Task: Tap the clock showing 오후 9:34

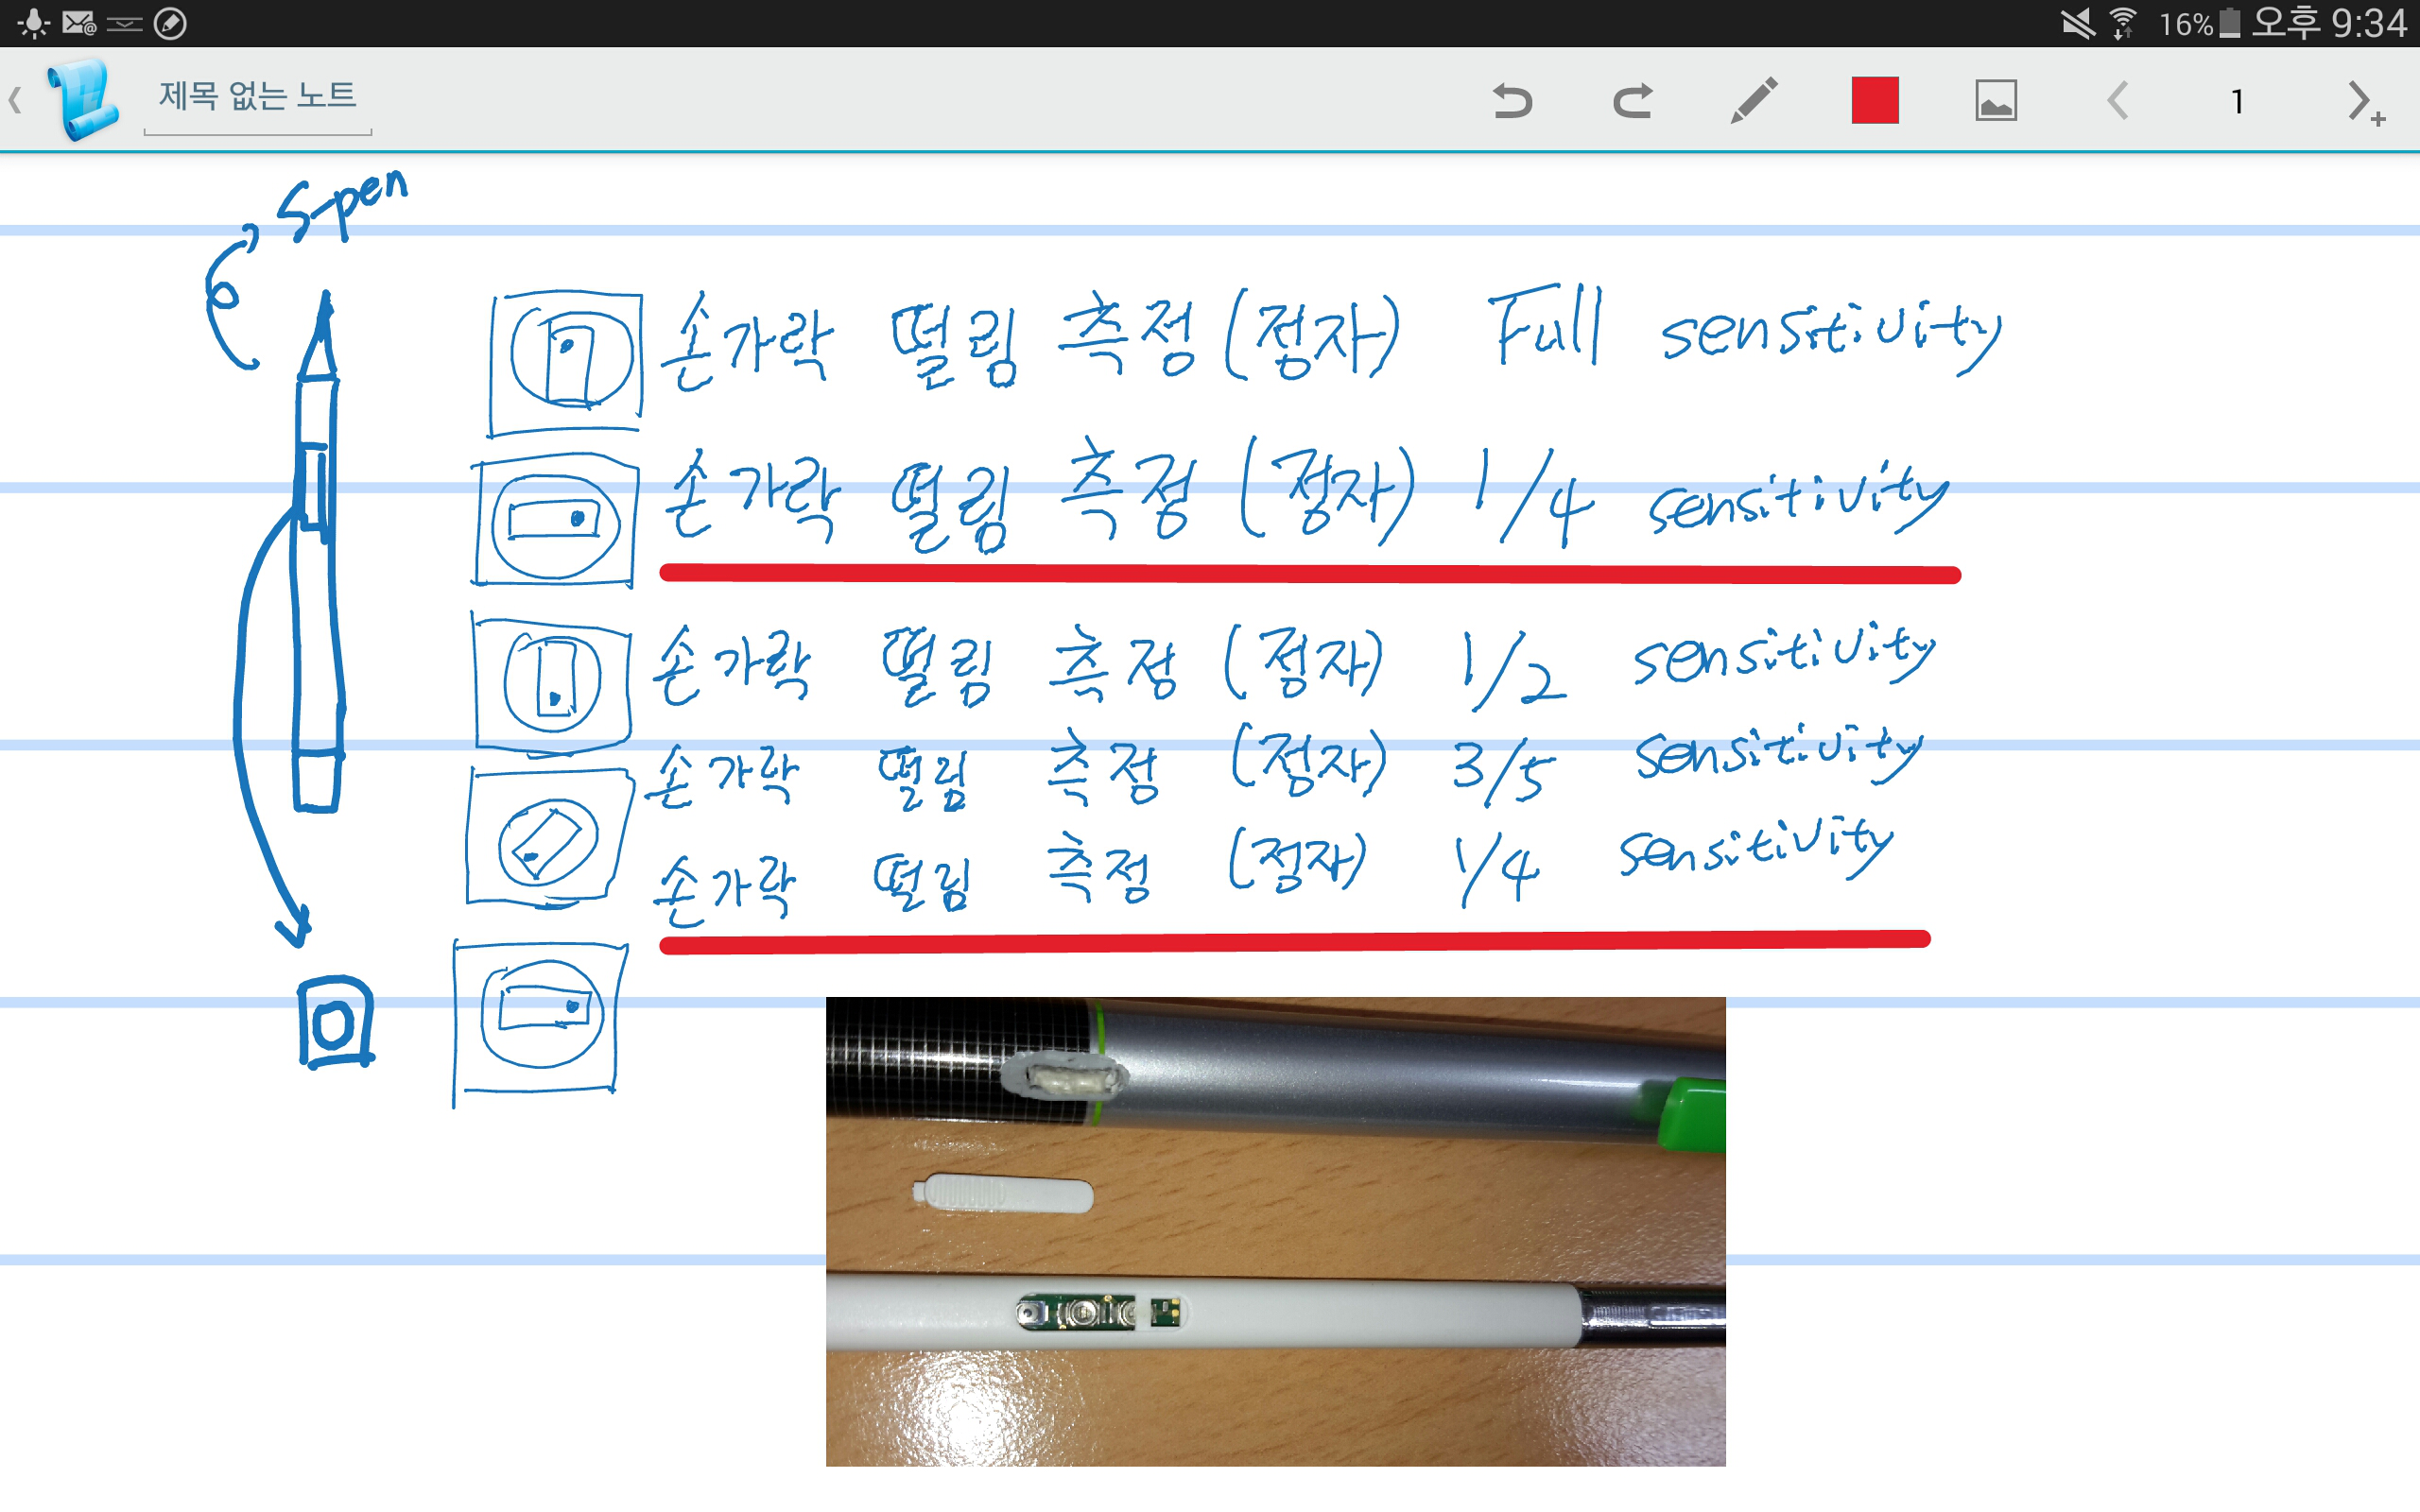Action: pyautogui.click(x=2328, y=23)
